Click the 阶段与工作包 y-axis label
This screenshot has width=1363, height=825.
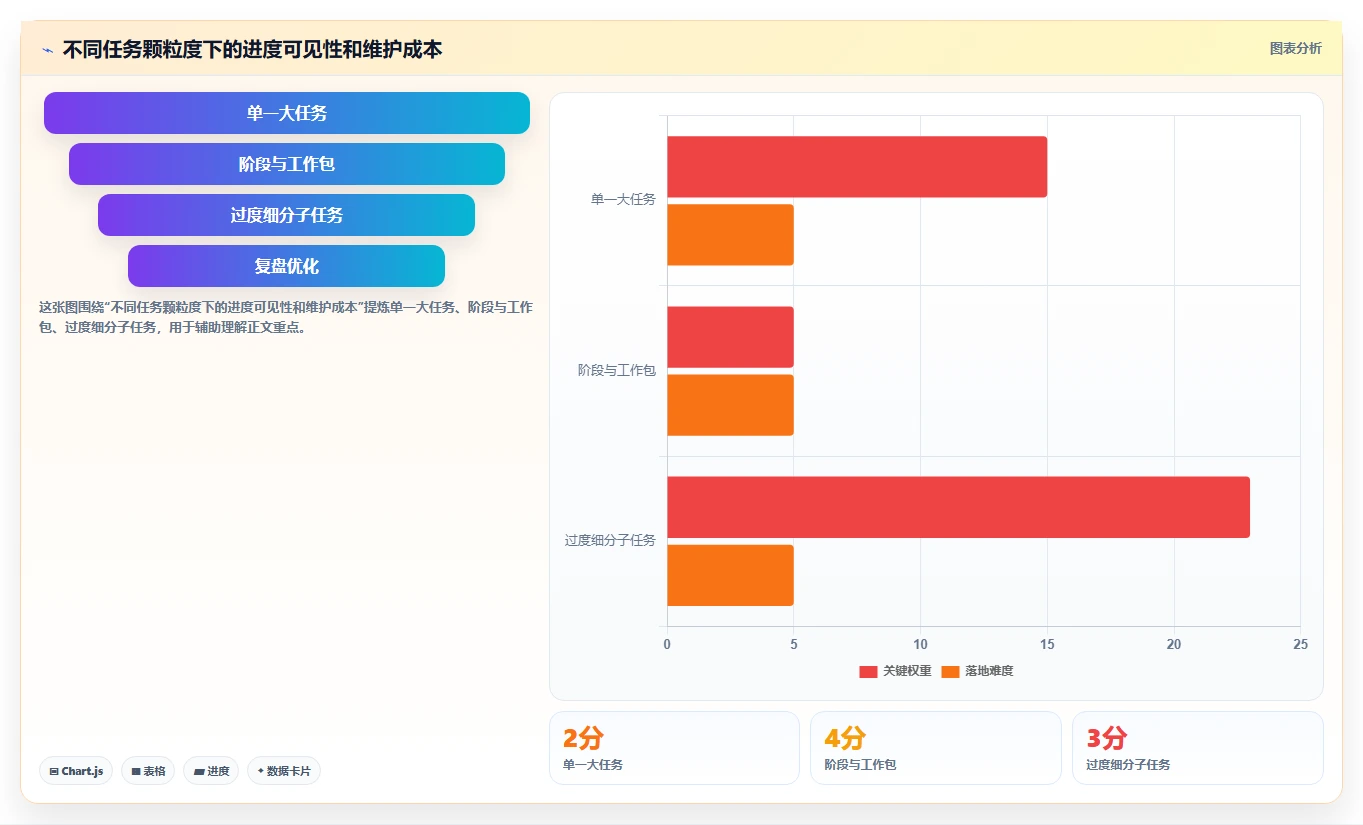617,370
